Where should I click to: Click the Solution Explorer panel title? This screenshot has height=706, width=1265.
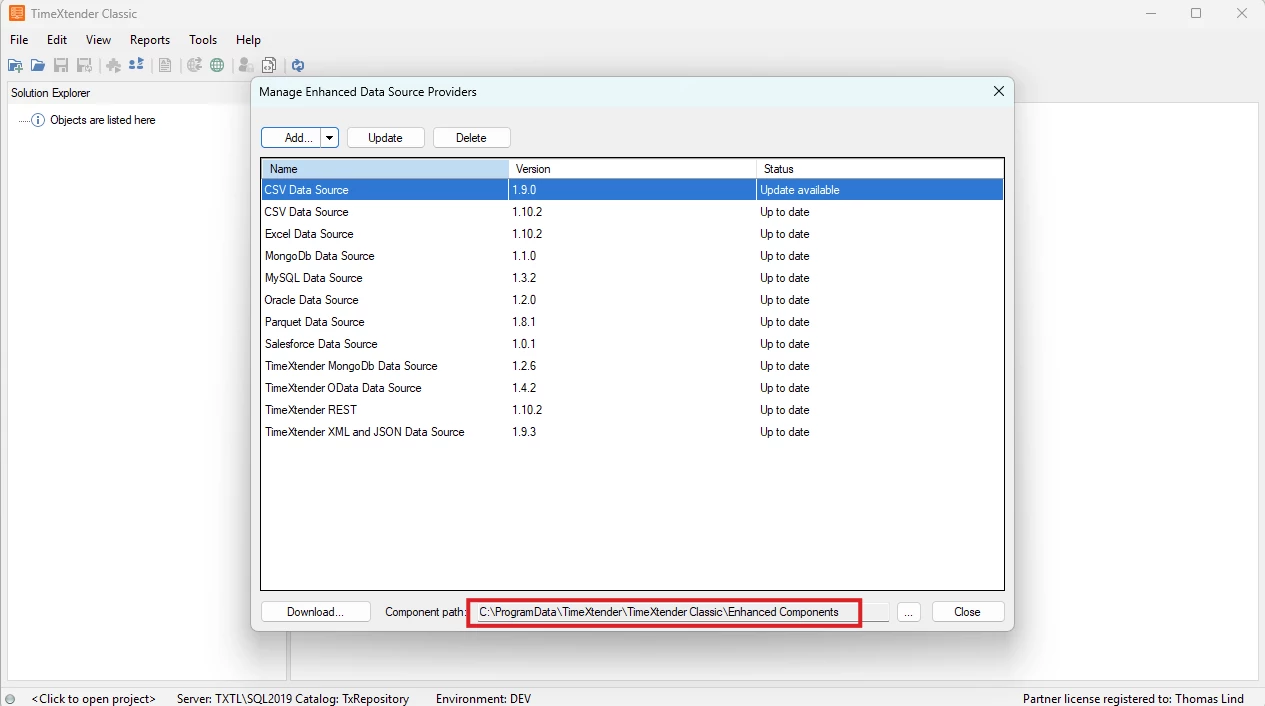click(51, 93)
